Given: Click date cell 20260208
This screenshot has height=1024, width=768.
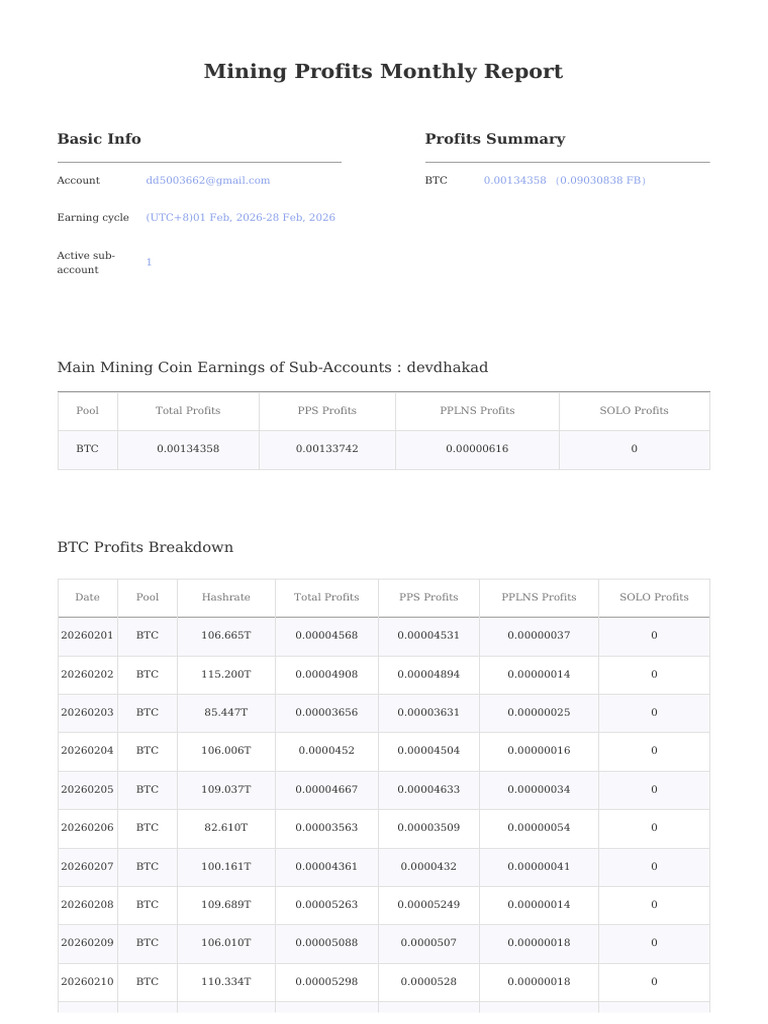Looking at the screenshot, I should pyautogui.click(x=87, y=904).
